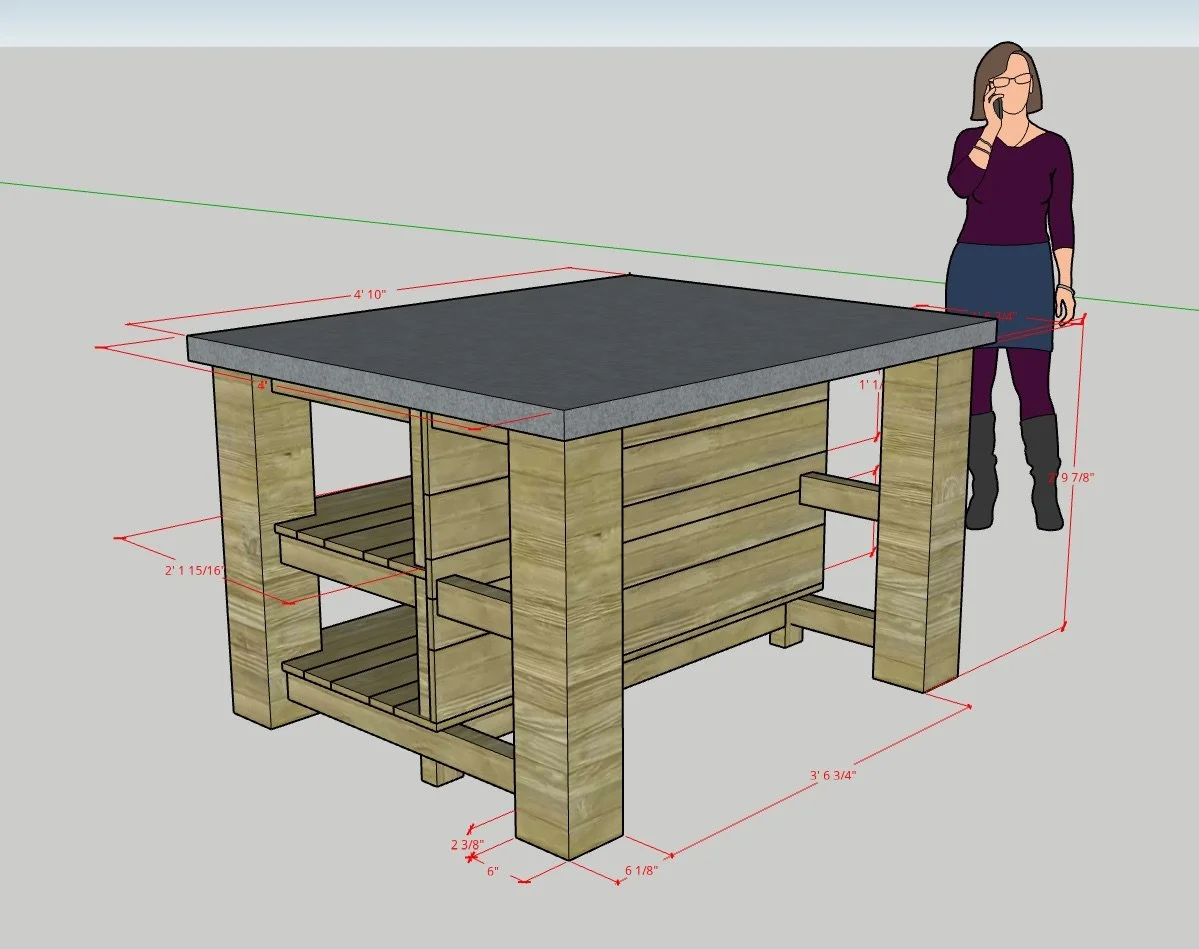Viewport: 1199px width, 949px height.
Task: Select the 3' 6 3/4" dimension label
Action: click(833, 775)
